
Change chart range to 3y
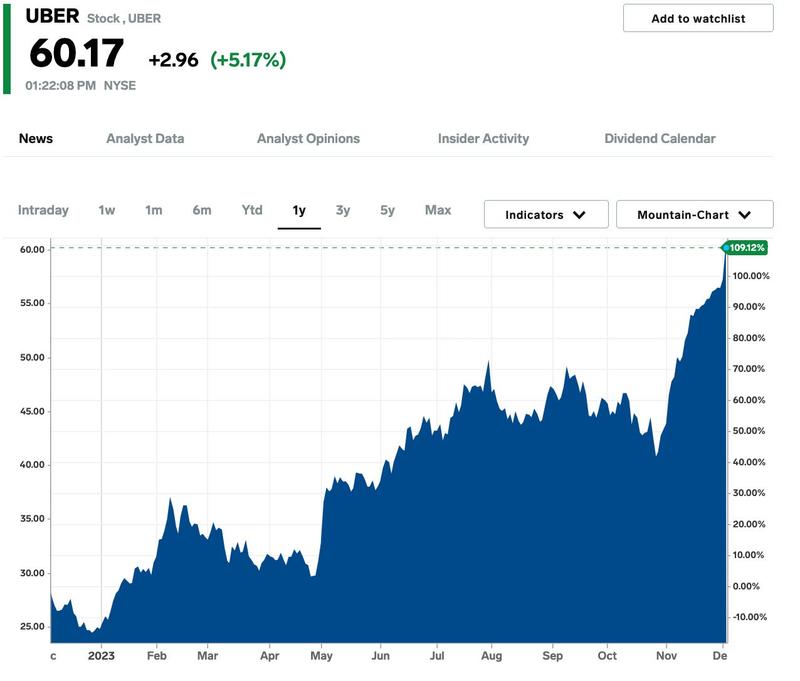tap(343, 210)
